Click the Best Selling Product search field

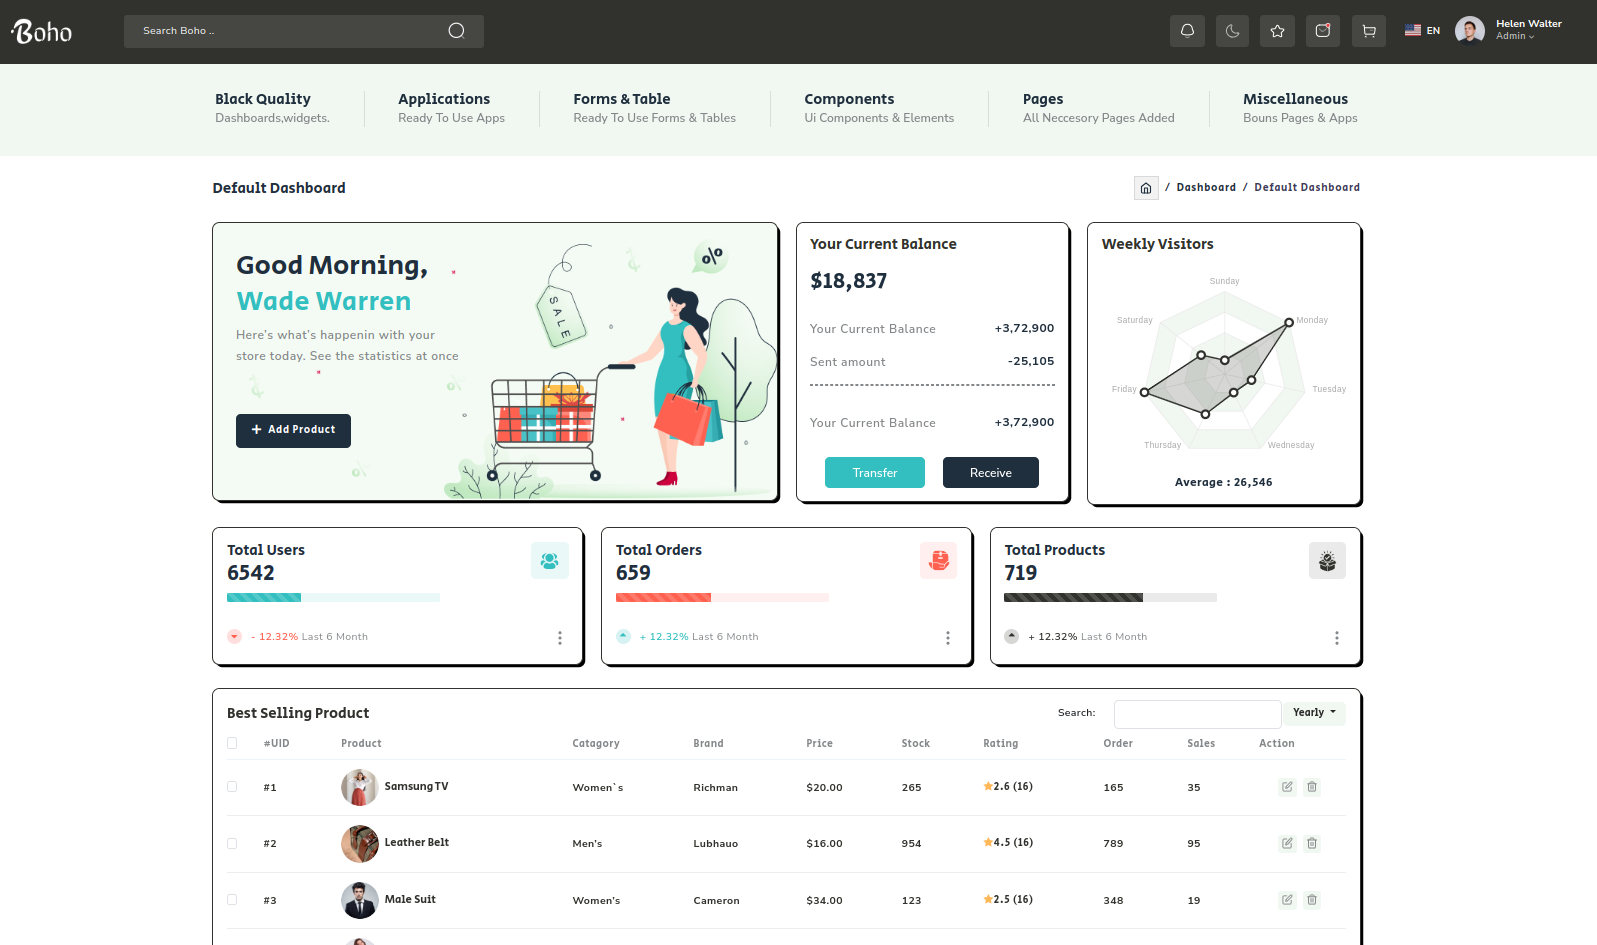coord(1197,714)
